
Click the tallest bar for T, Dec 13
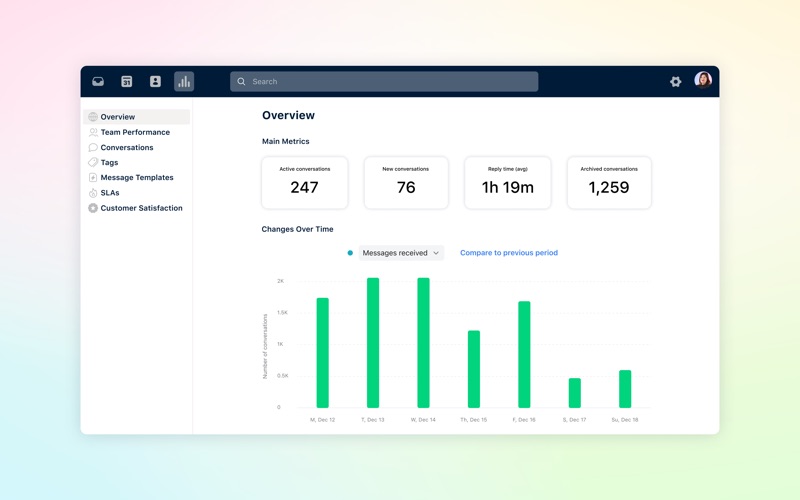click(x=373, y=343)
